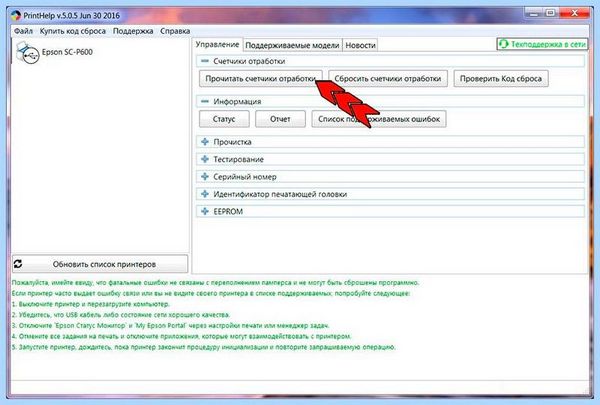This screenshot has width=600, height=405.
Task: Click the 'Если принтер часто выдает ошибку' line
Action: (x=211, y=293)
